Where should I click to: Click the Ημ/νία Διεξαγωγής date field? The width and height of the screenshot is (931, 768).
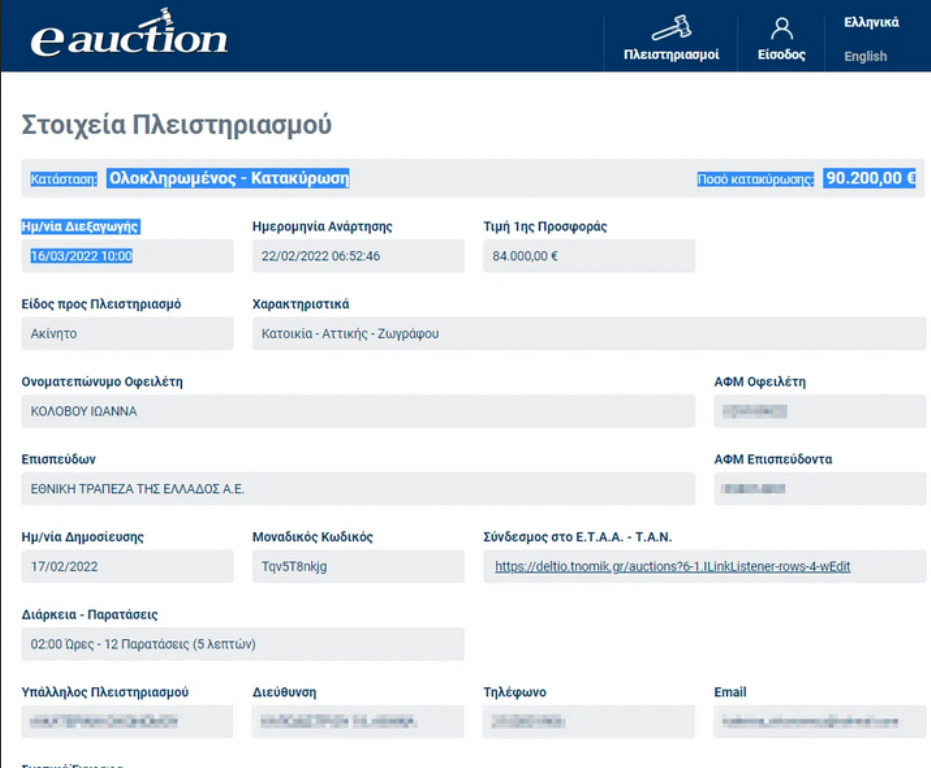click(127, 256)
